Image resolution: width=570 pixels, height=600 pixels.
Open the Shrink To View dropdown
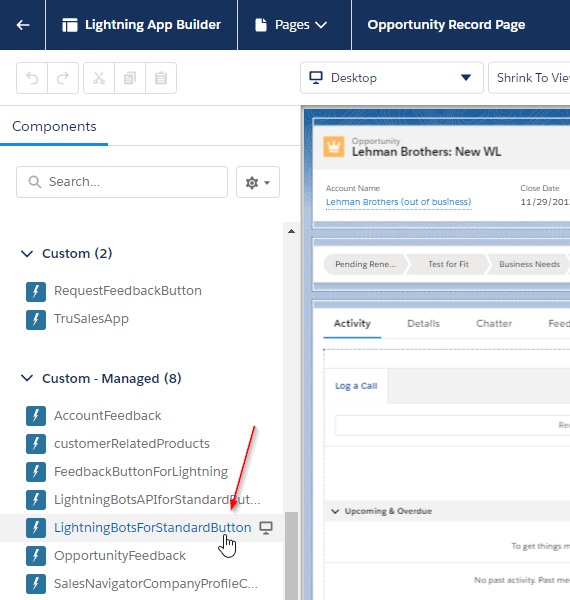coord(529,78)
